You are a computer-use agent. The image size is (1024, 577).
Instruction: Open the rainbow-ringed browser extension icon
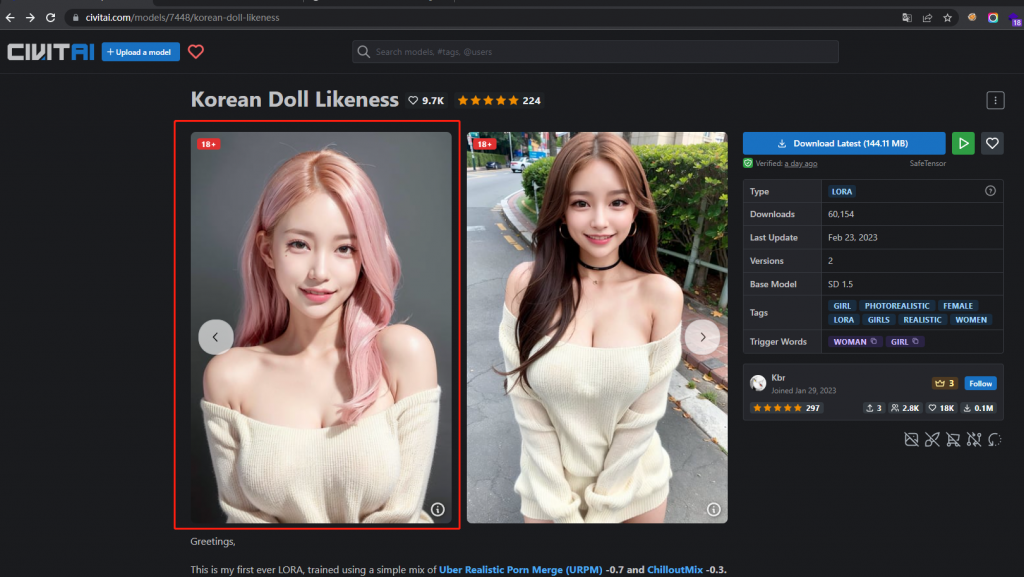(993, 18)
